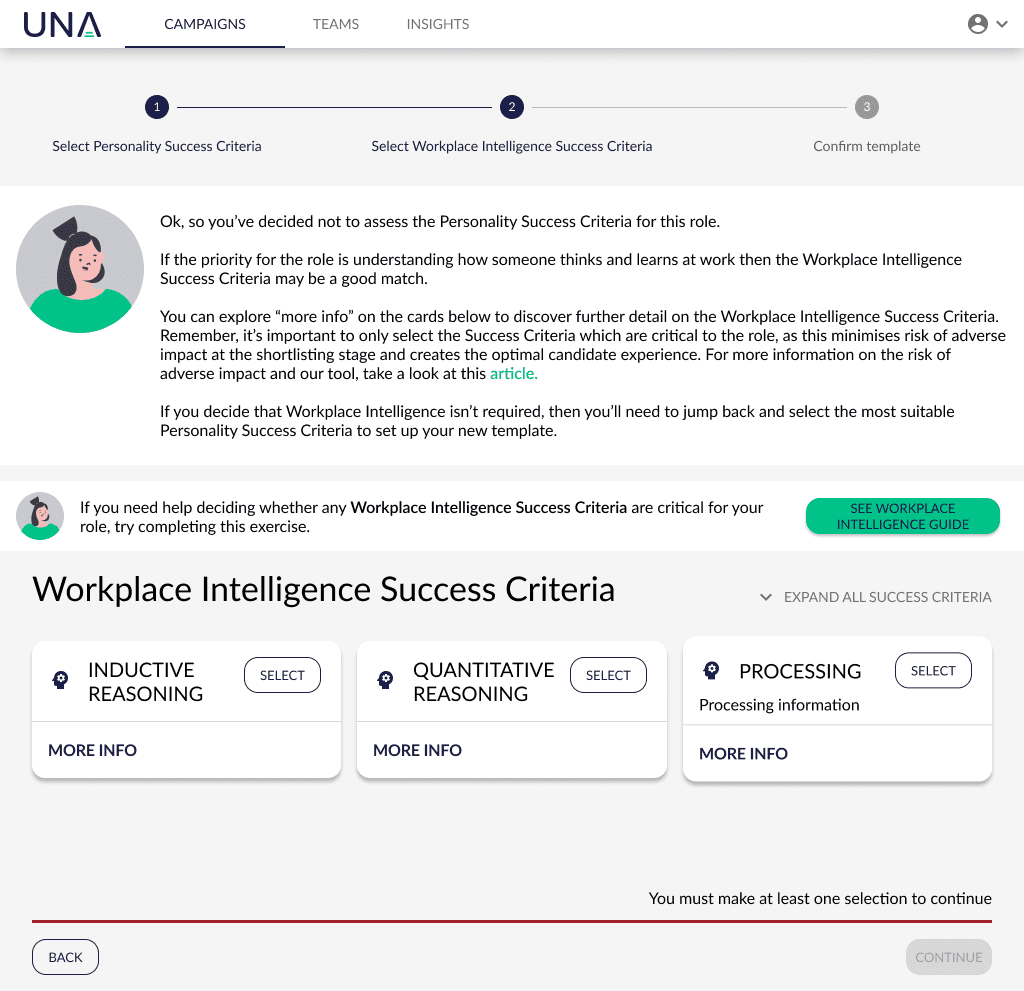
Task: Click the Quantitative Reasoning head icon
Action: click(386, 680)
